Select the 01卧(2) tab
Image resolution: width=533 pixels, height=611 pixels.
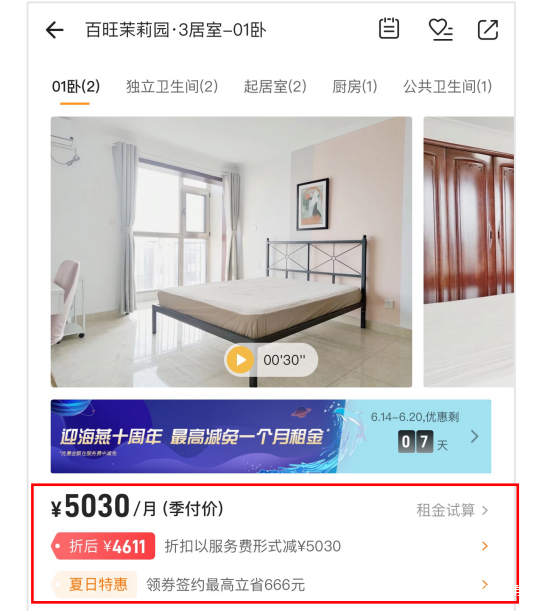[x=76, y=87]
